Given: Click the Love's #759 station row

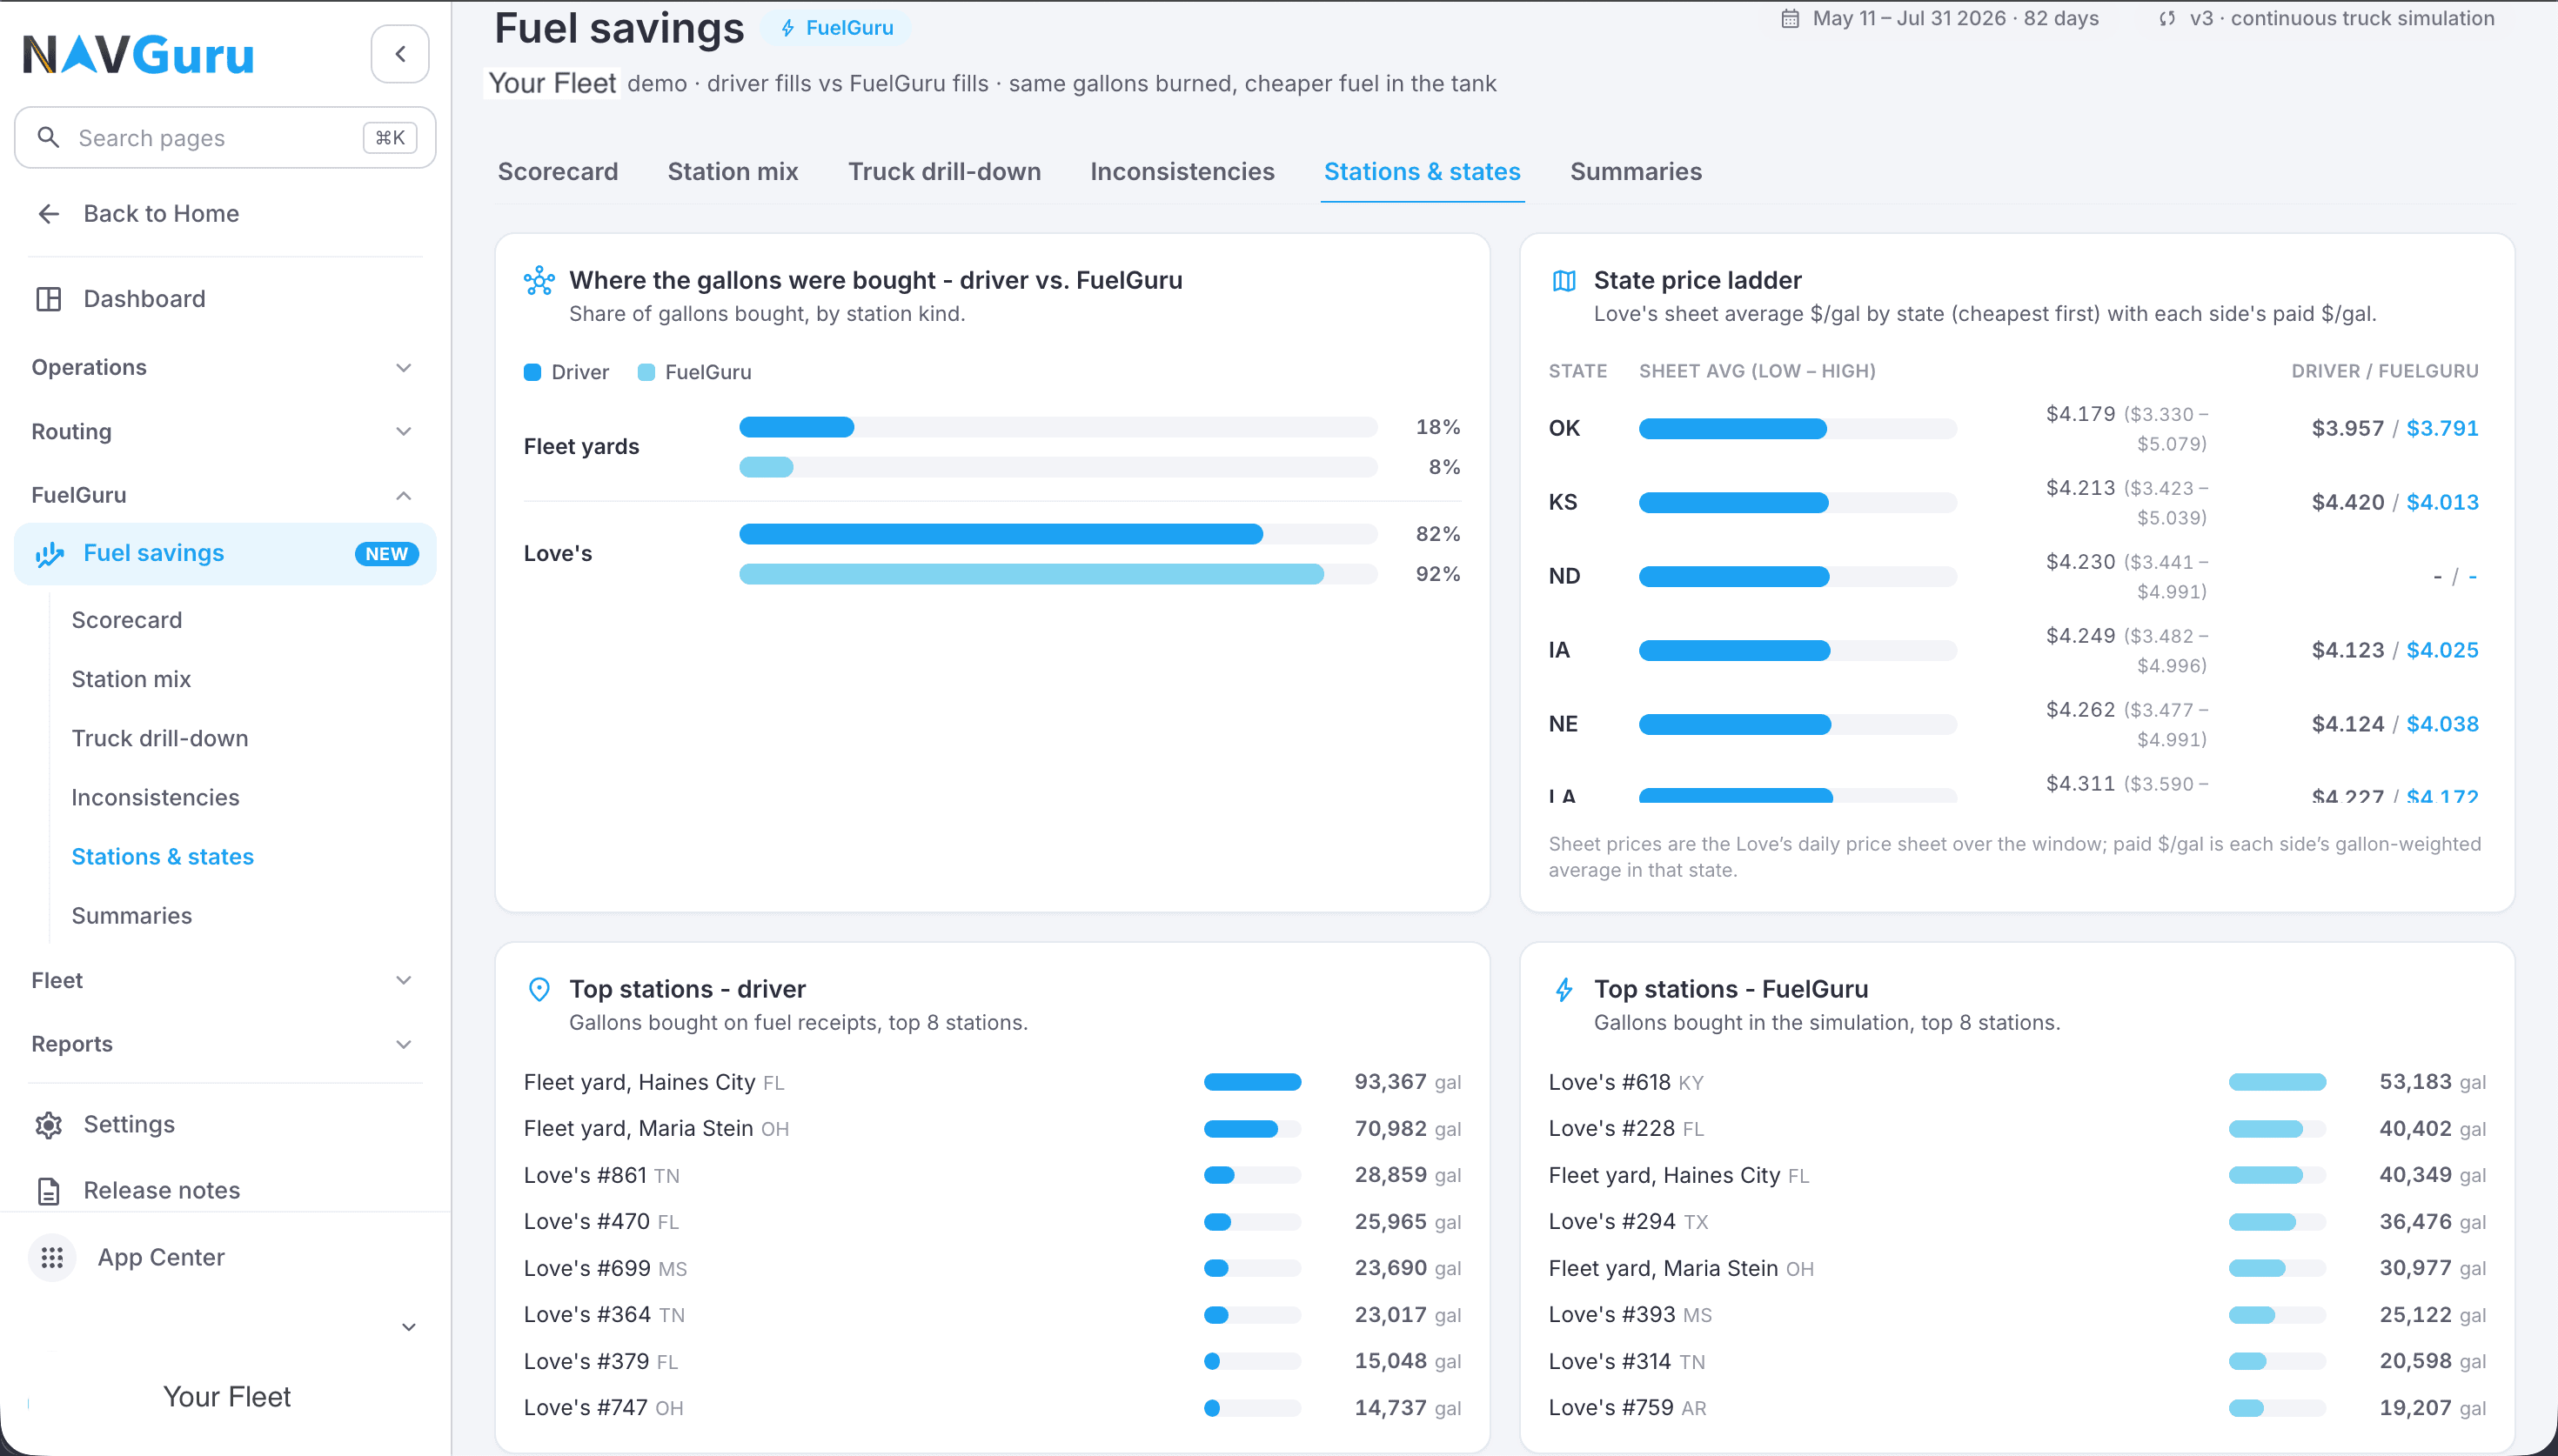Looking at the screenshot, I should click(2017, 1408).
